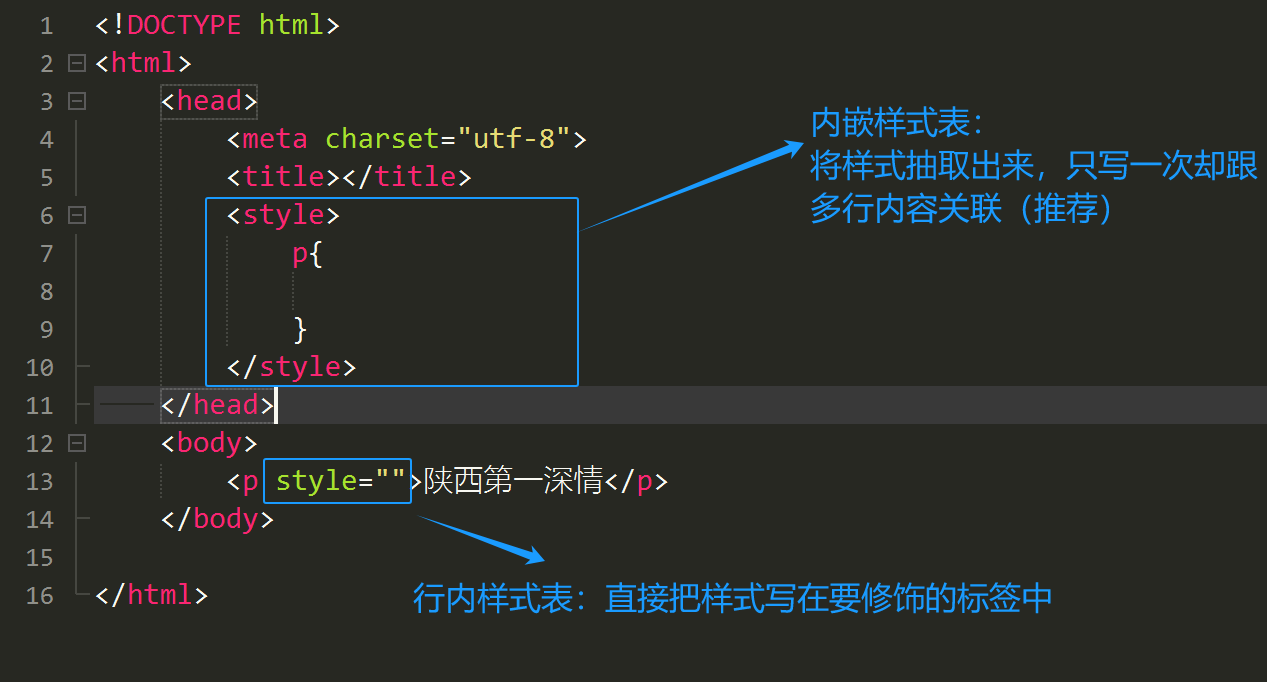Click the style attribute in the p tag
Viewport: 1267px width, 682px height.
point(316,481)
